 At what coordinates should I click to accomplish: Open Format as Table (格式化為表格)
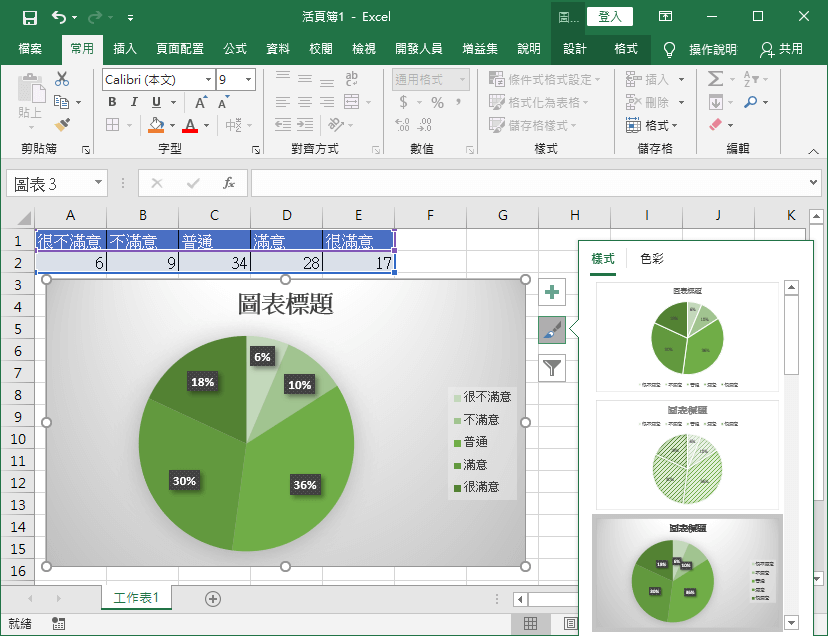coord(538,102)
